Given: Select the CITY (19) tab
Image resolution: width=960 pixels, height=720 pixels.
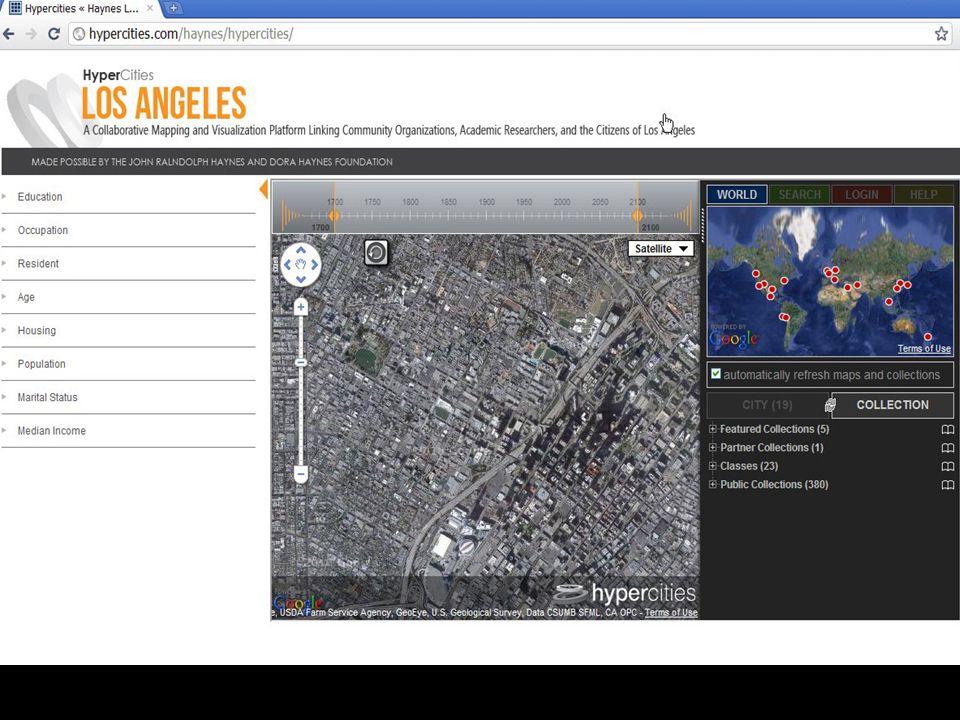Looking at the screenshot, I should pos(767,405).
